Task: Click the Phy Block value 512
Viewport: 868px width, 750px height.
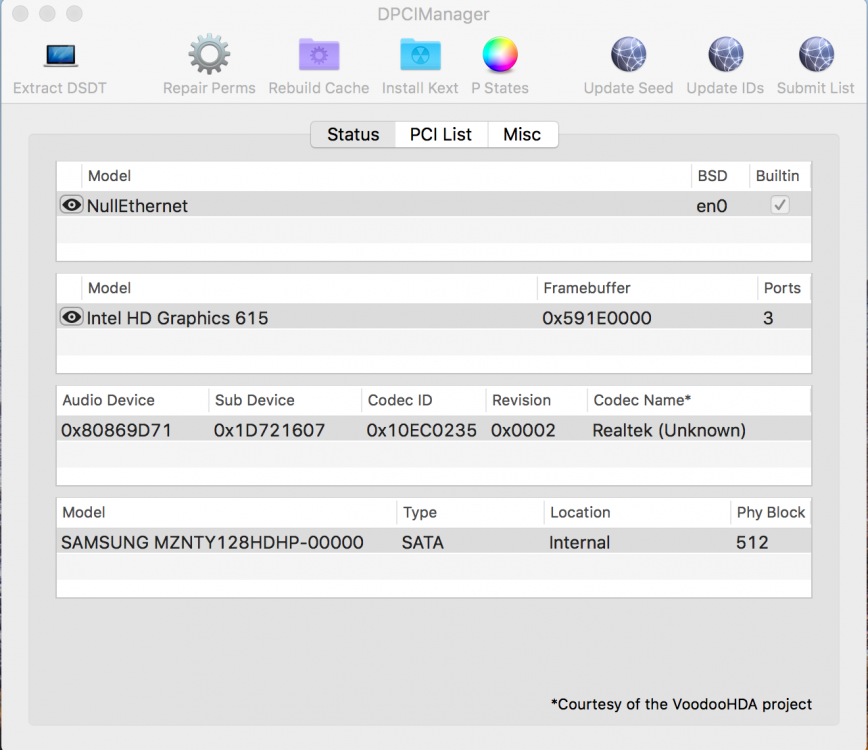Action: pos(752,542)
